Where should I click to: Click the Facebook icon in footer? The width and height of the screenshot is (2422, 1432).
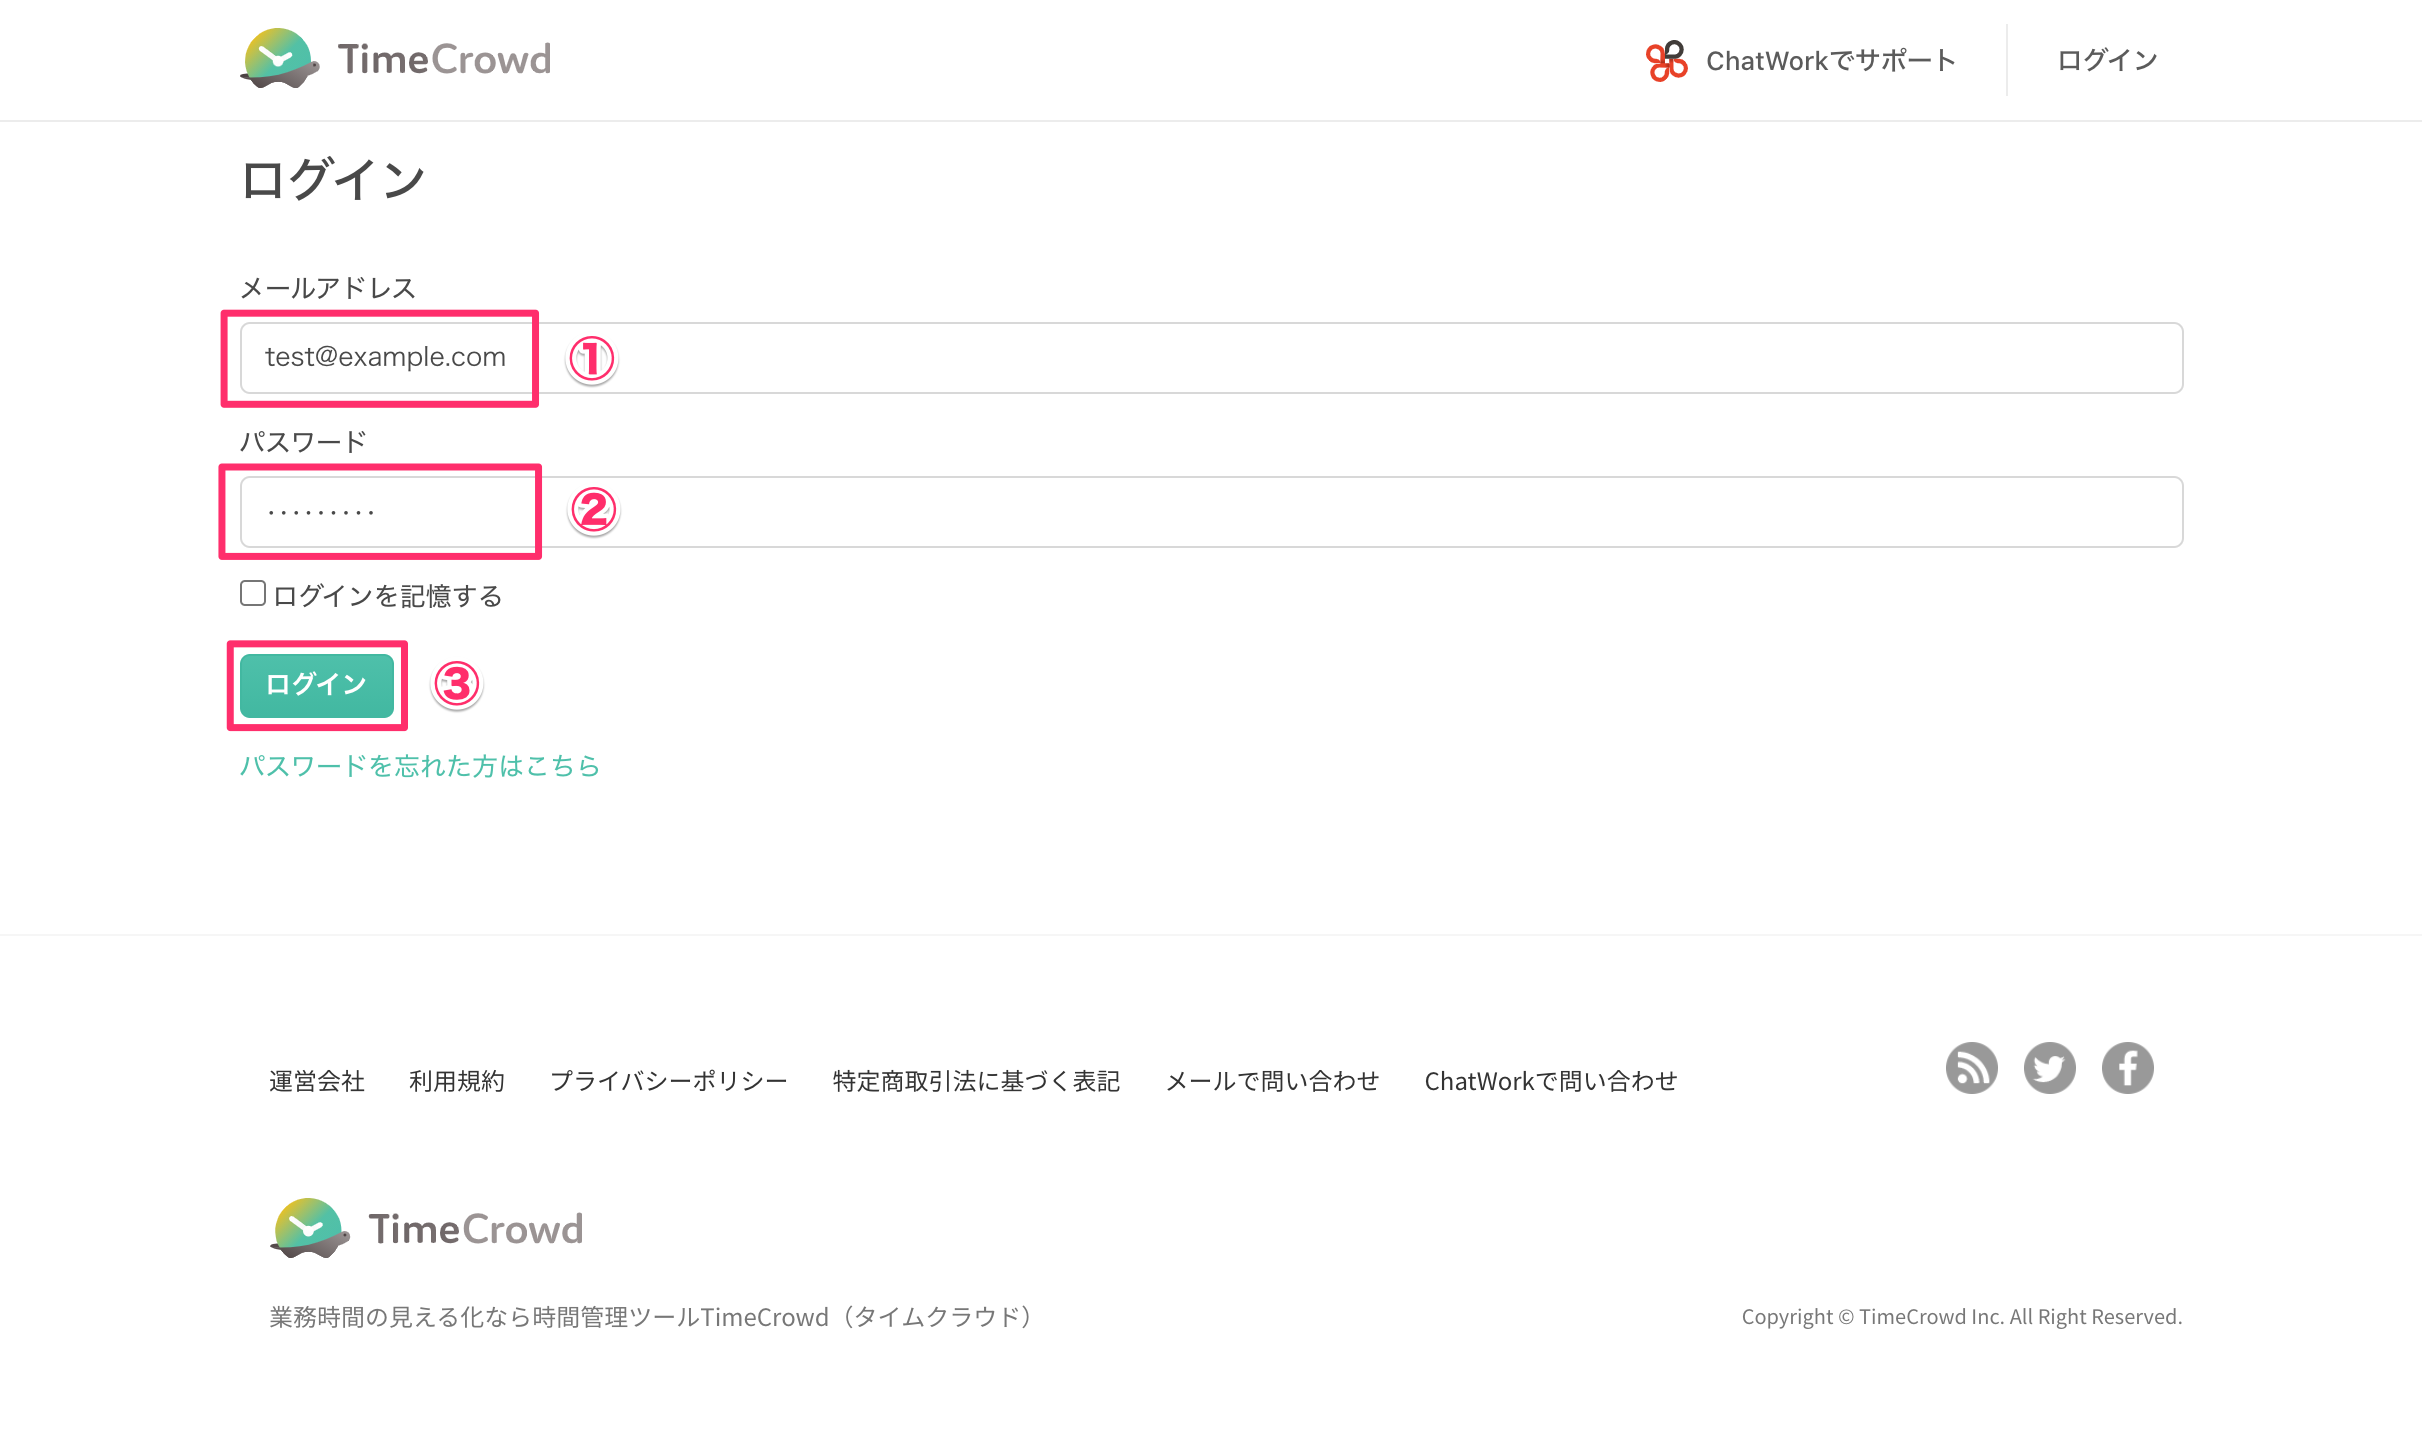(x=2127, y=1068)
